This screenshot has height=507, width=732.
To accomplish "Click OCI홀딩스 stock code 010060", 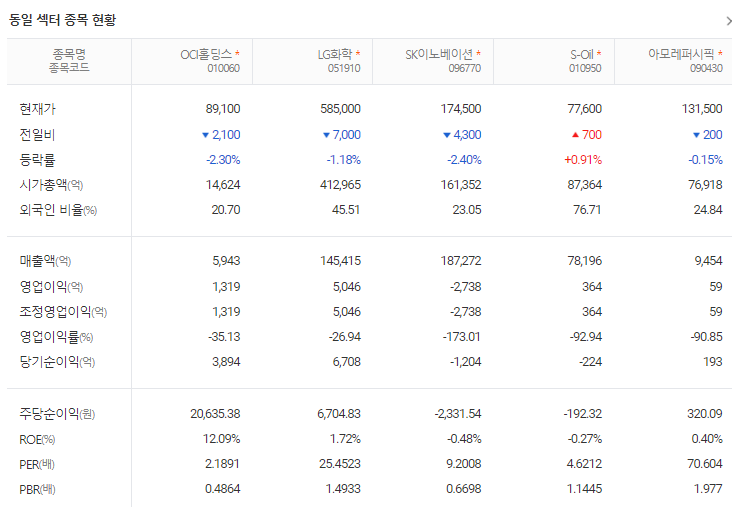I will (x=224, y=68).
